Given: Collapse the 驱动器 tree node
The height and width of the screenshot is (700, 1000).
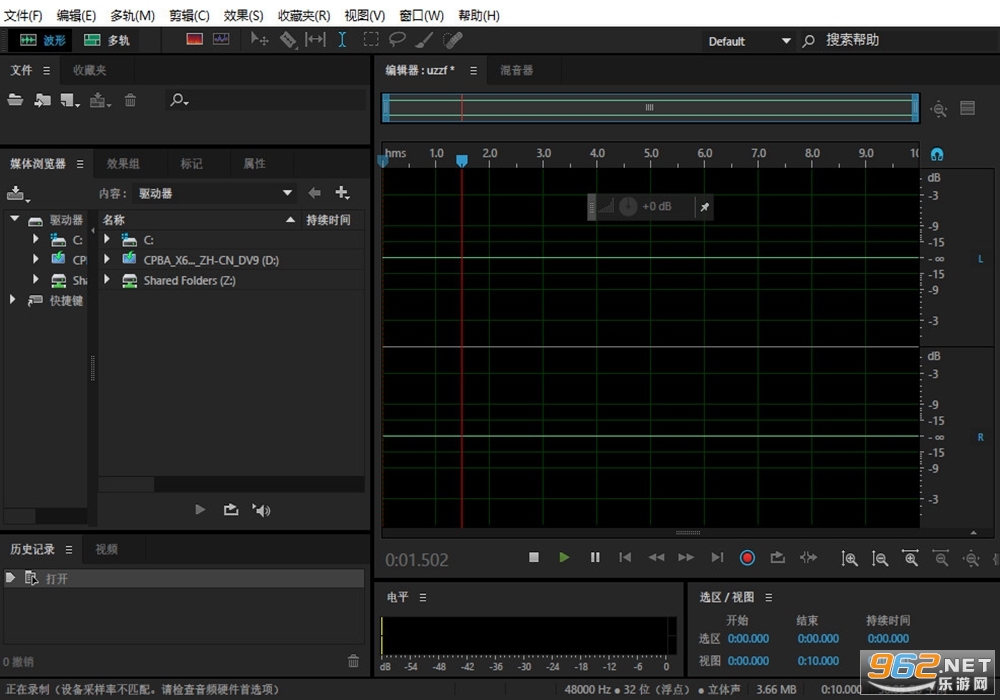Looking at the screenshot, I should tap(14, 219).
